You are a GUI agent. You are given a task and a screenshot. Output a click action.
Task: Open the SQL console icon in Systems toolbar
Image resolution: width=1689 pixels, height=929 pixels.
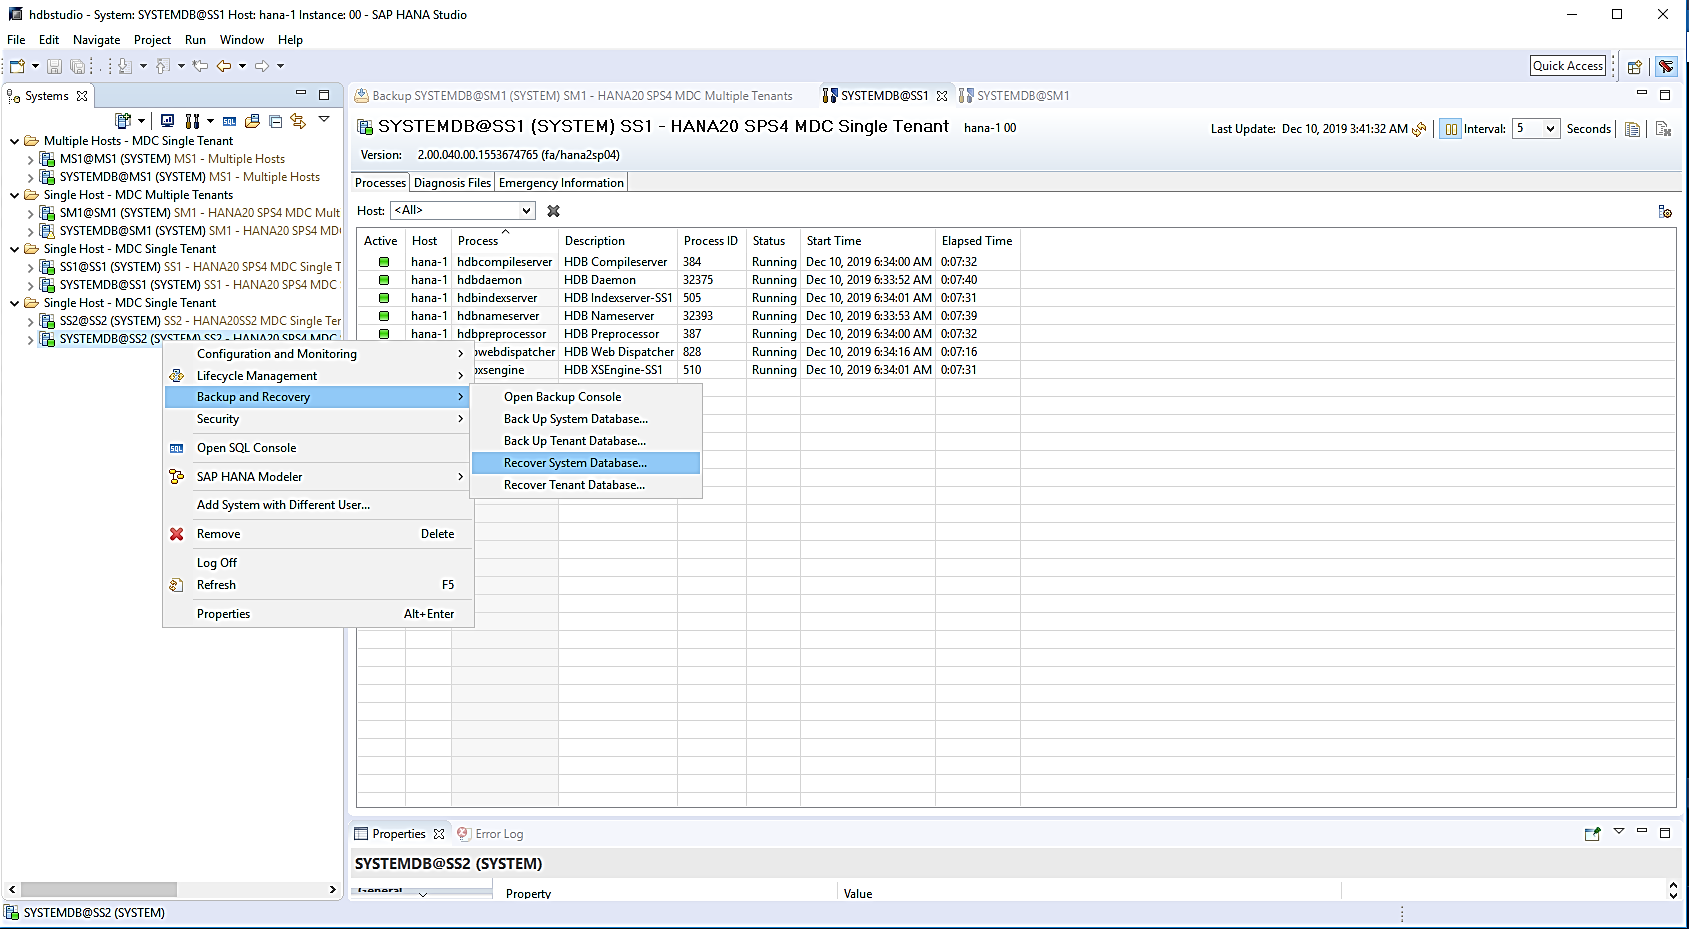click(x=229, y=121)
